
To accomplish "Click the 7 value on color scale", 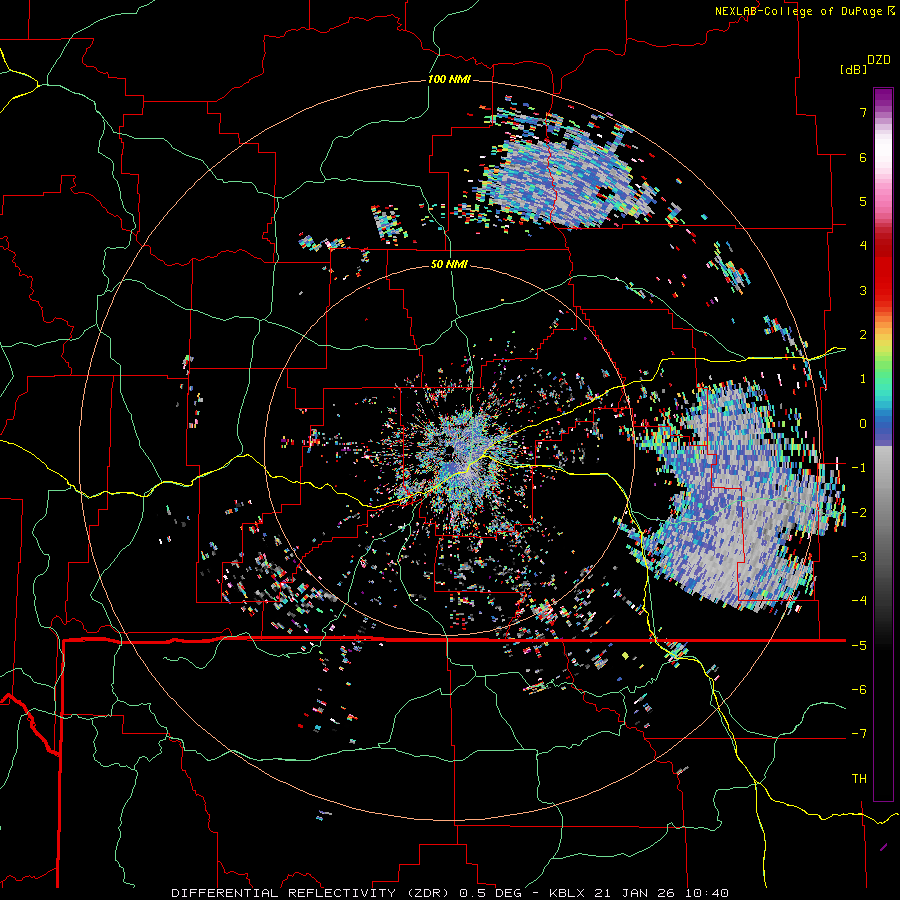I will tap(863, 112).
